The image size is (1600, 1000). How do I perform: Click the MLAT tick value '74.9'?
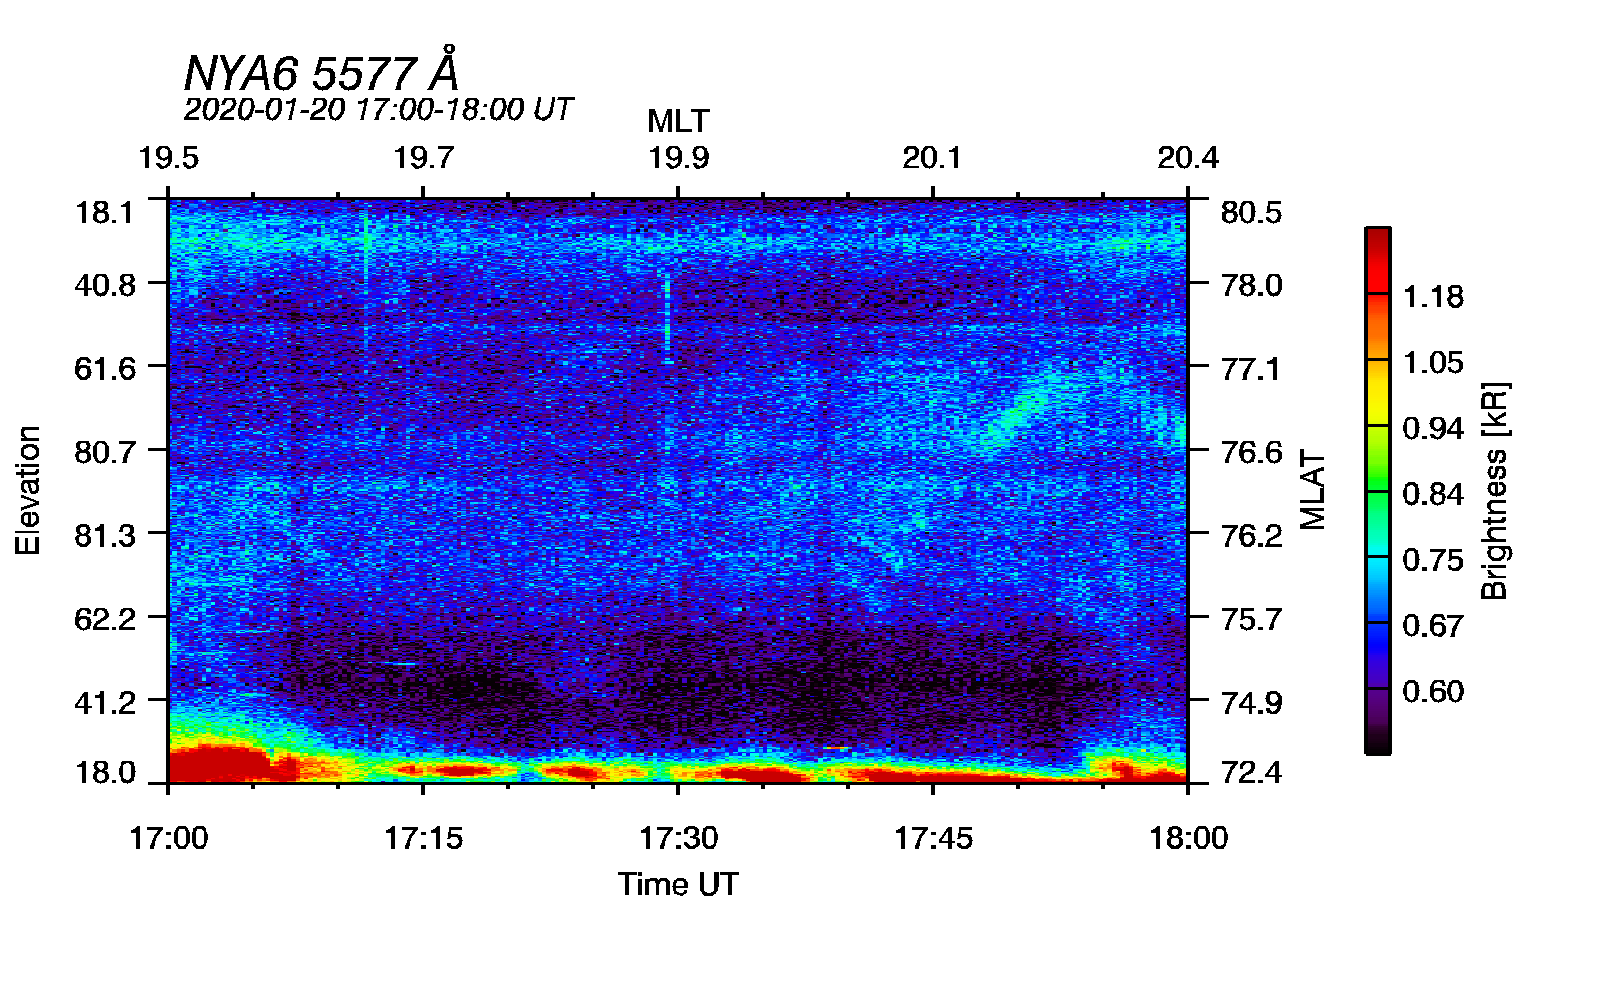1251,702
